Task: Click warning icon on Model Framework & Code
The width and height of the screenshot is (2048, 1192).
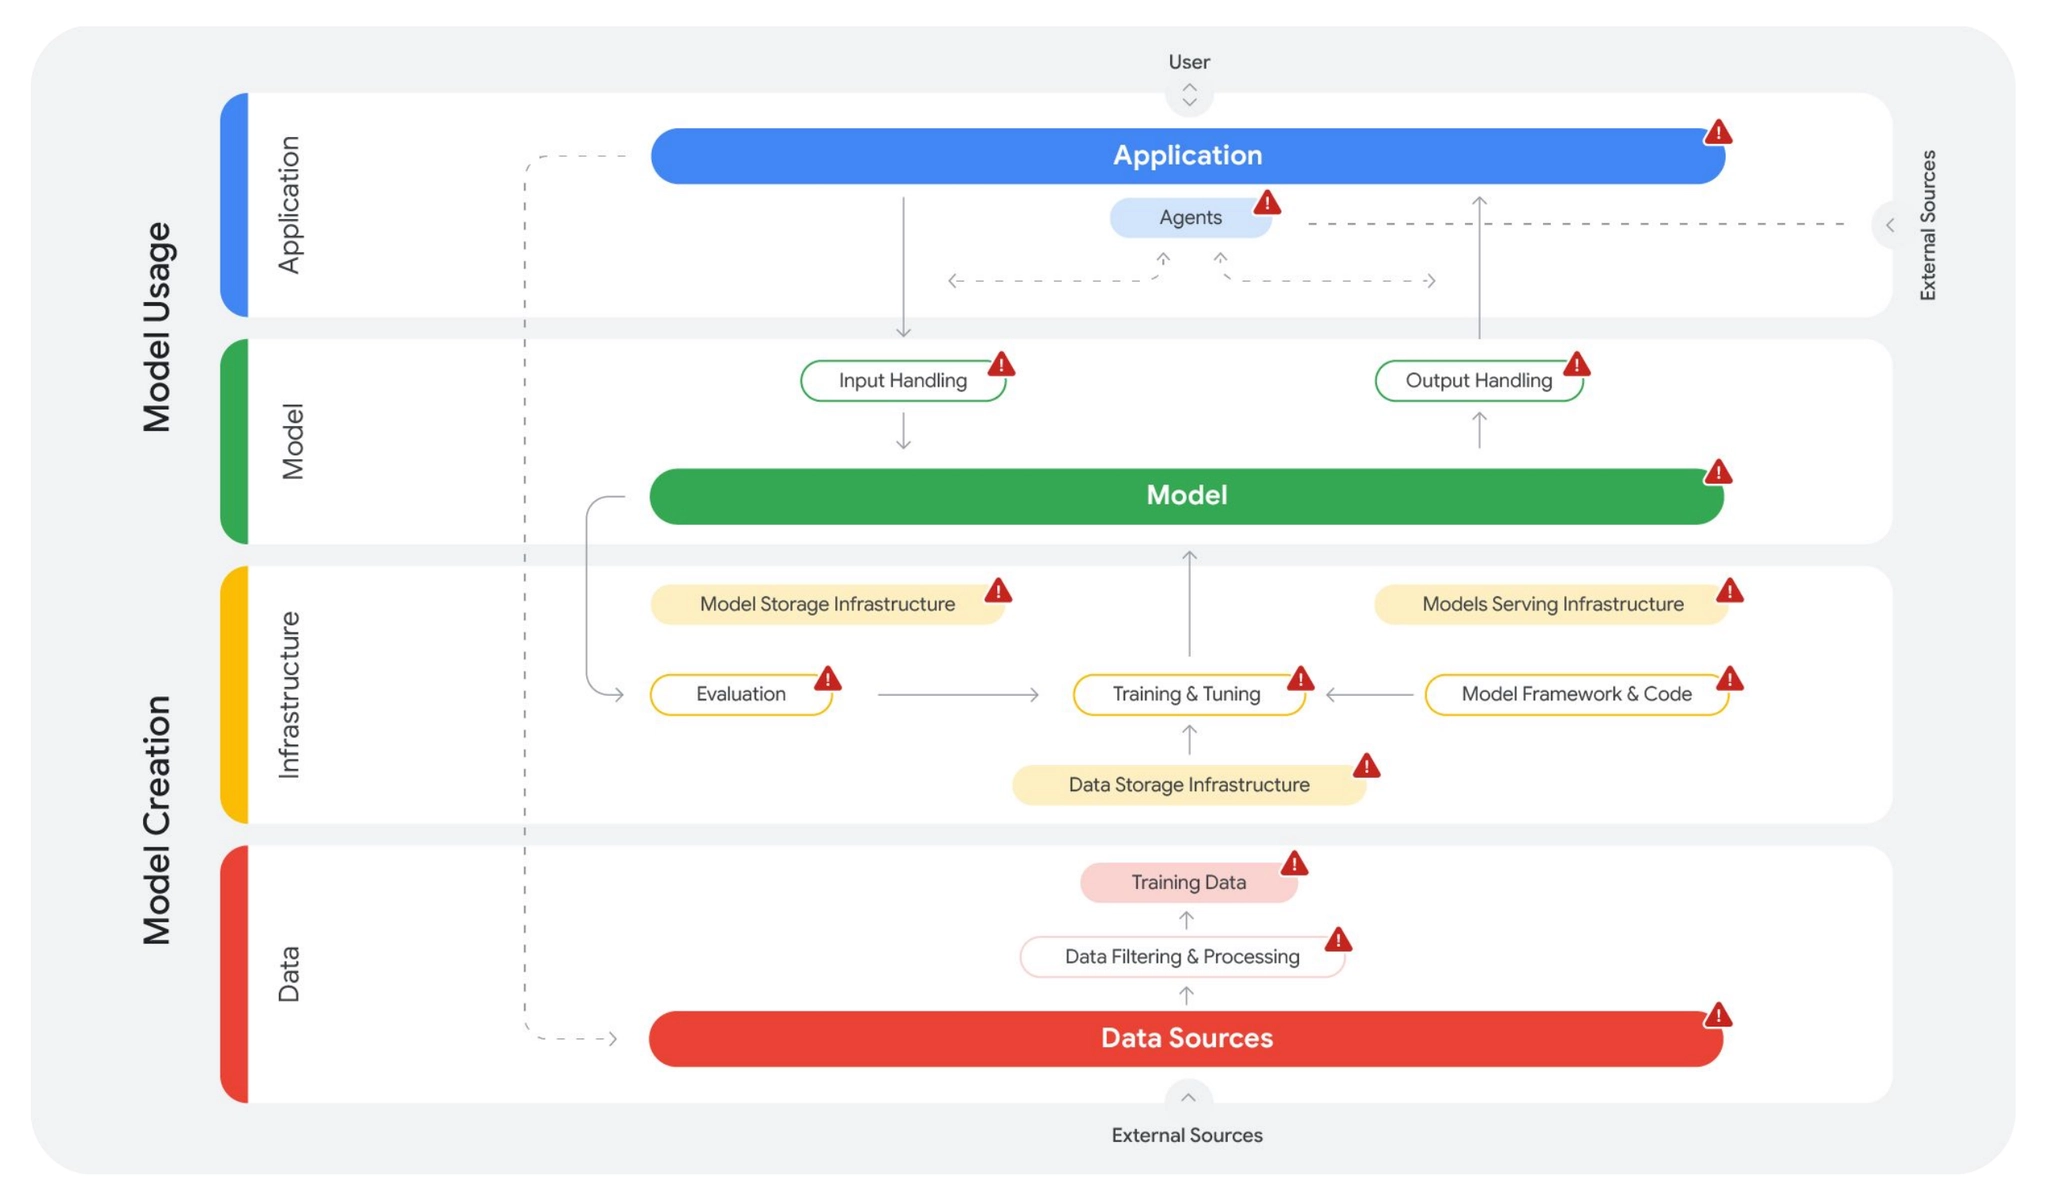Action: (x=1730, y=679)
